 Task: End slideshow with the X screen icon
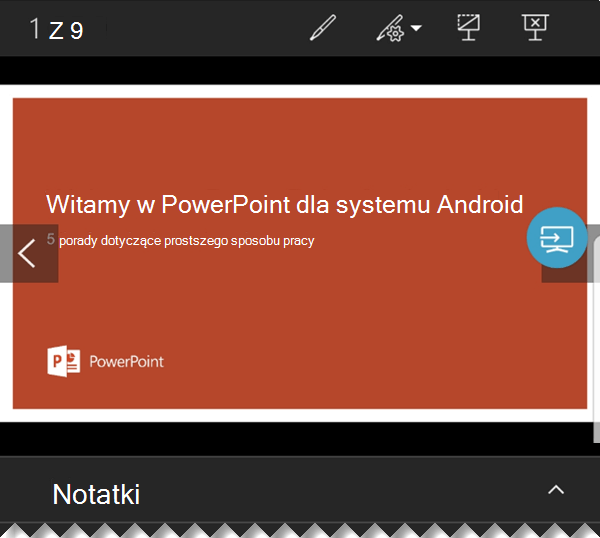coord(536,27)
